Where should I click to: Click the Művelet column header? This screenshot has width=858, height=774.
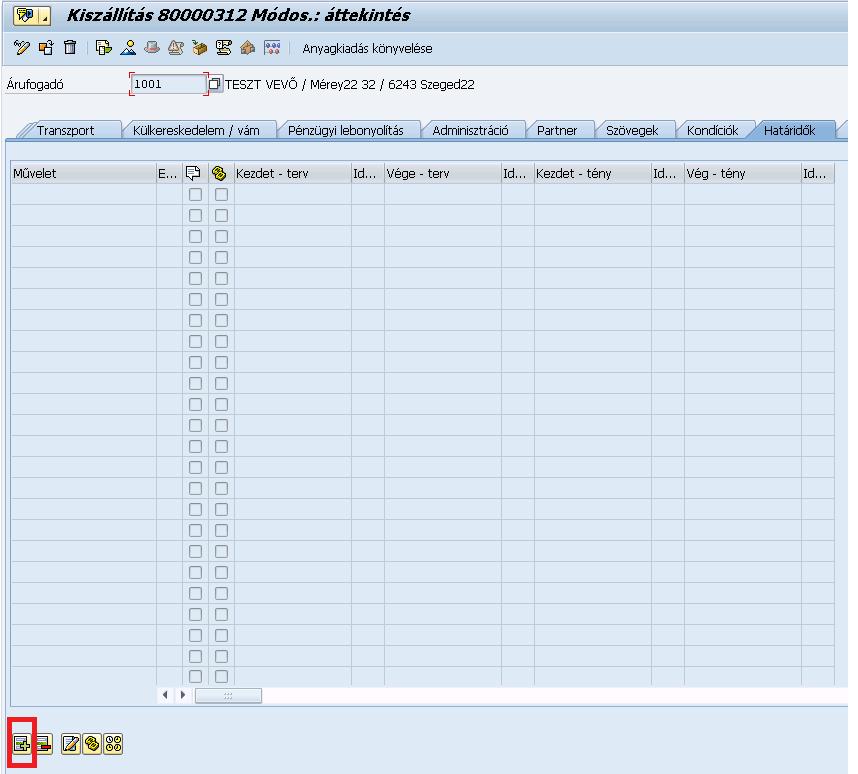pyautogui.click(x=83, y=174)
